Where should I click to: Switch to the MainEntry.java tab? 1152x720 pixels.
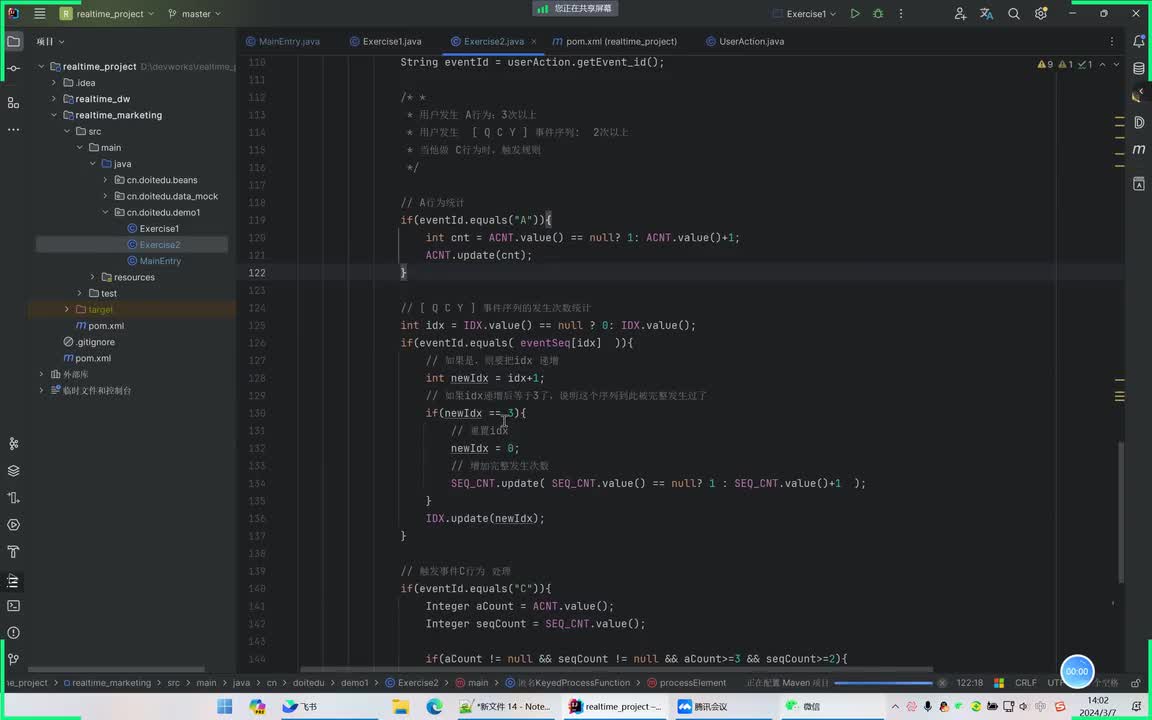point(288,42)
